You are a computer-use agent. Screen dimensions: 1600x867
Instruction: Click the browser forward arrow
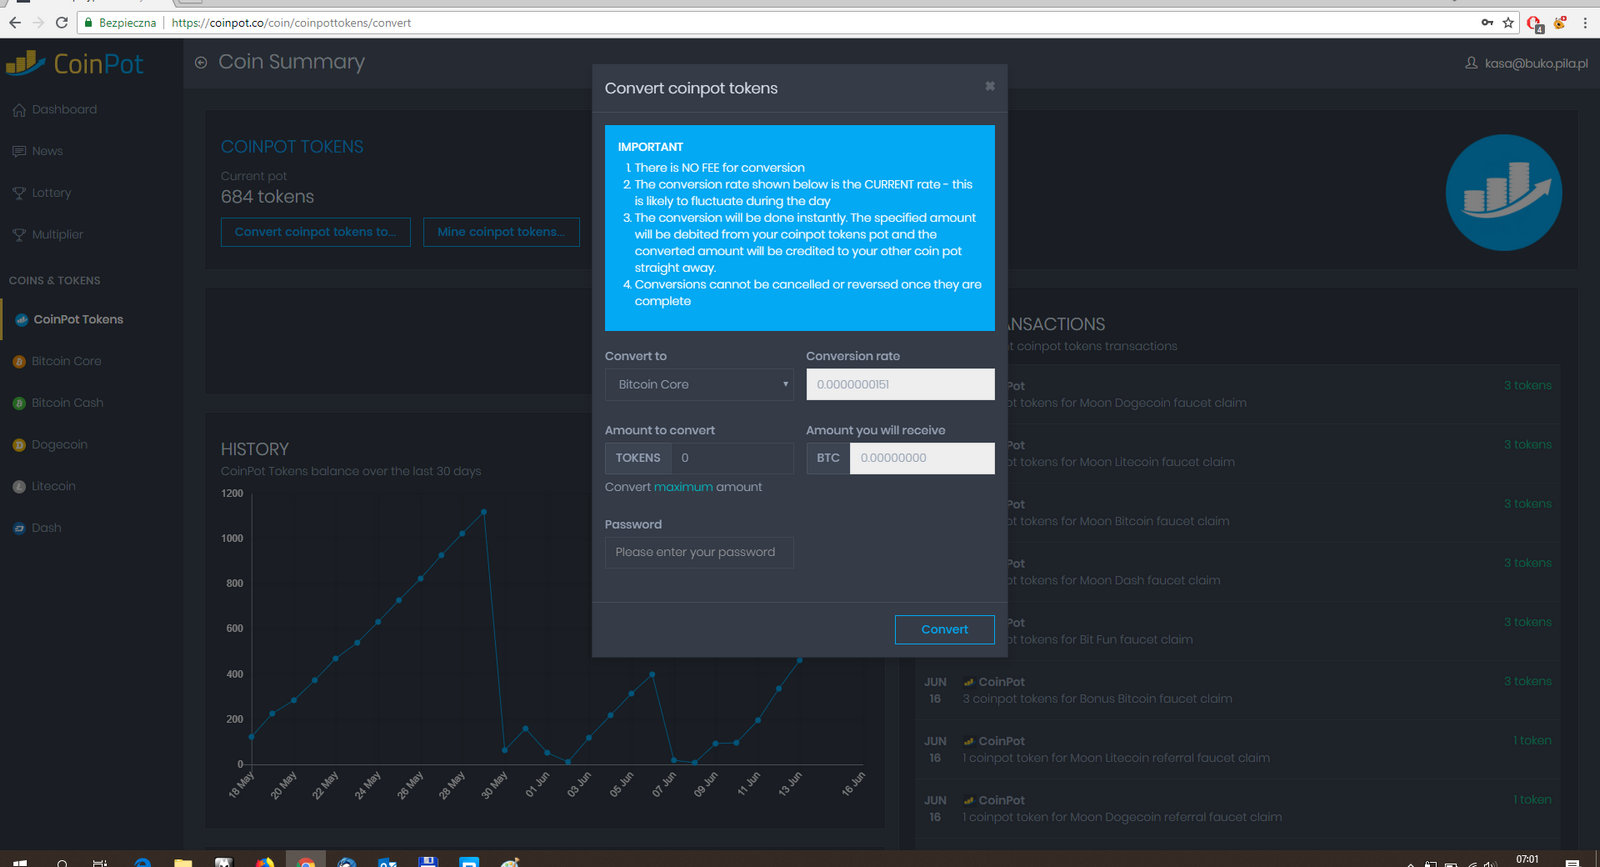(39, 22)
